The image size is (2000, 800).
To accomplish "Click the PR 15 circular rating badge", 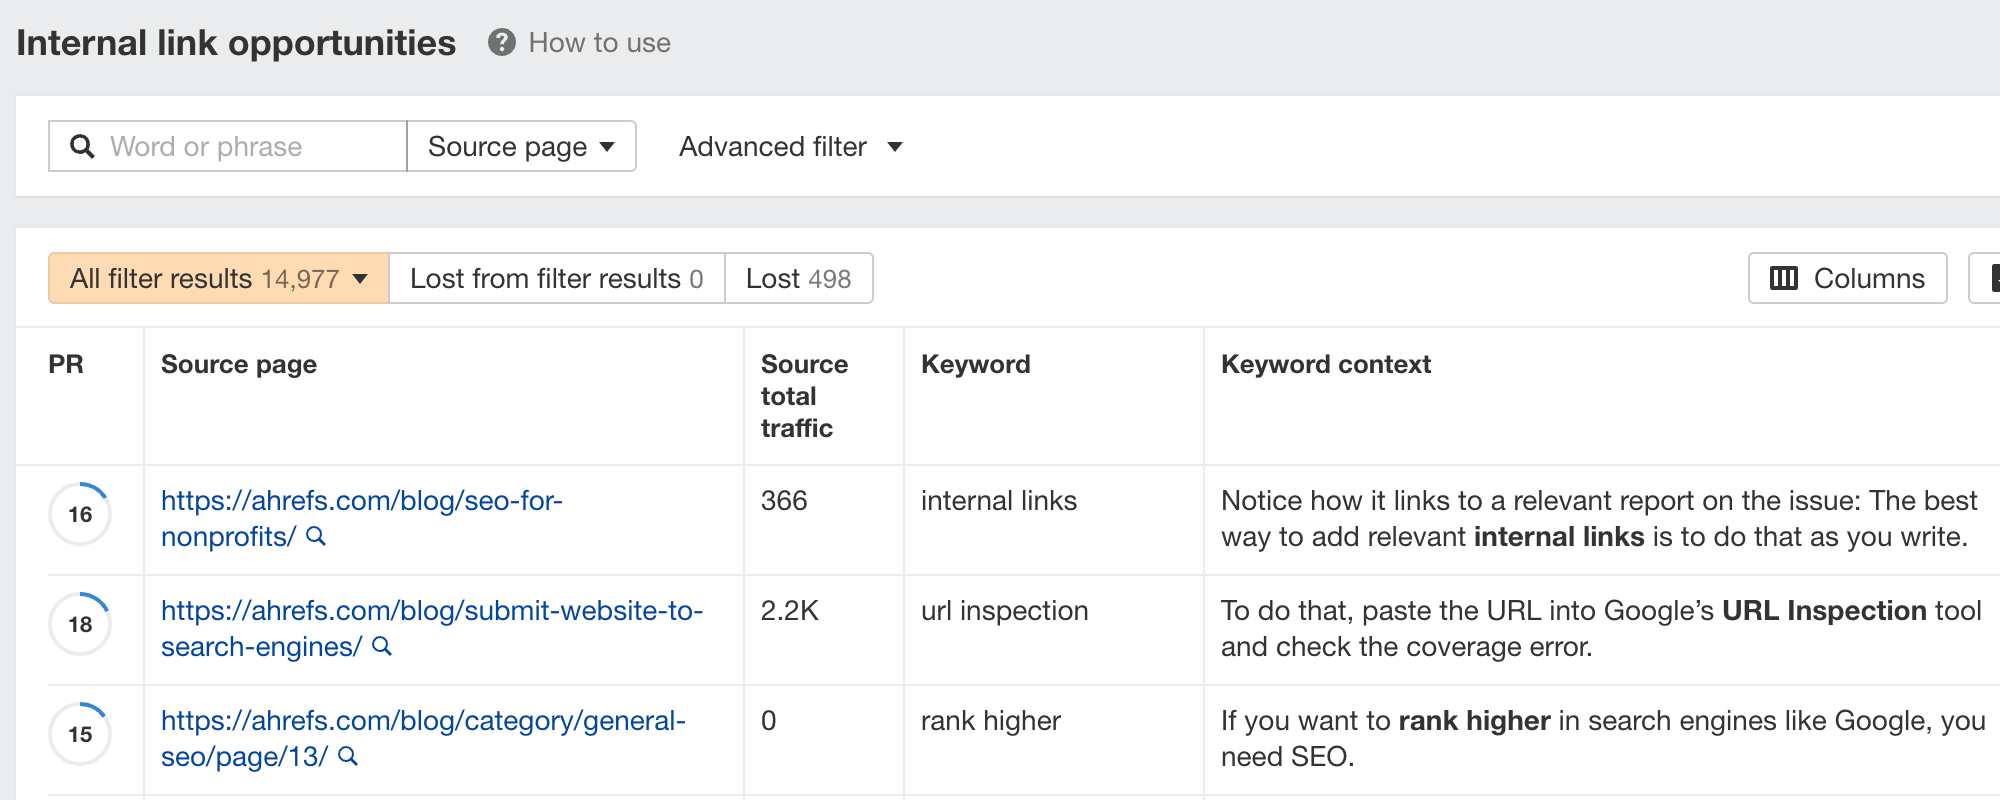I will click(80, 734).
